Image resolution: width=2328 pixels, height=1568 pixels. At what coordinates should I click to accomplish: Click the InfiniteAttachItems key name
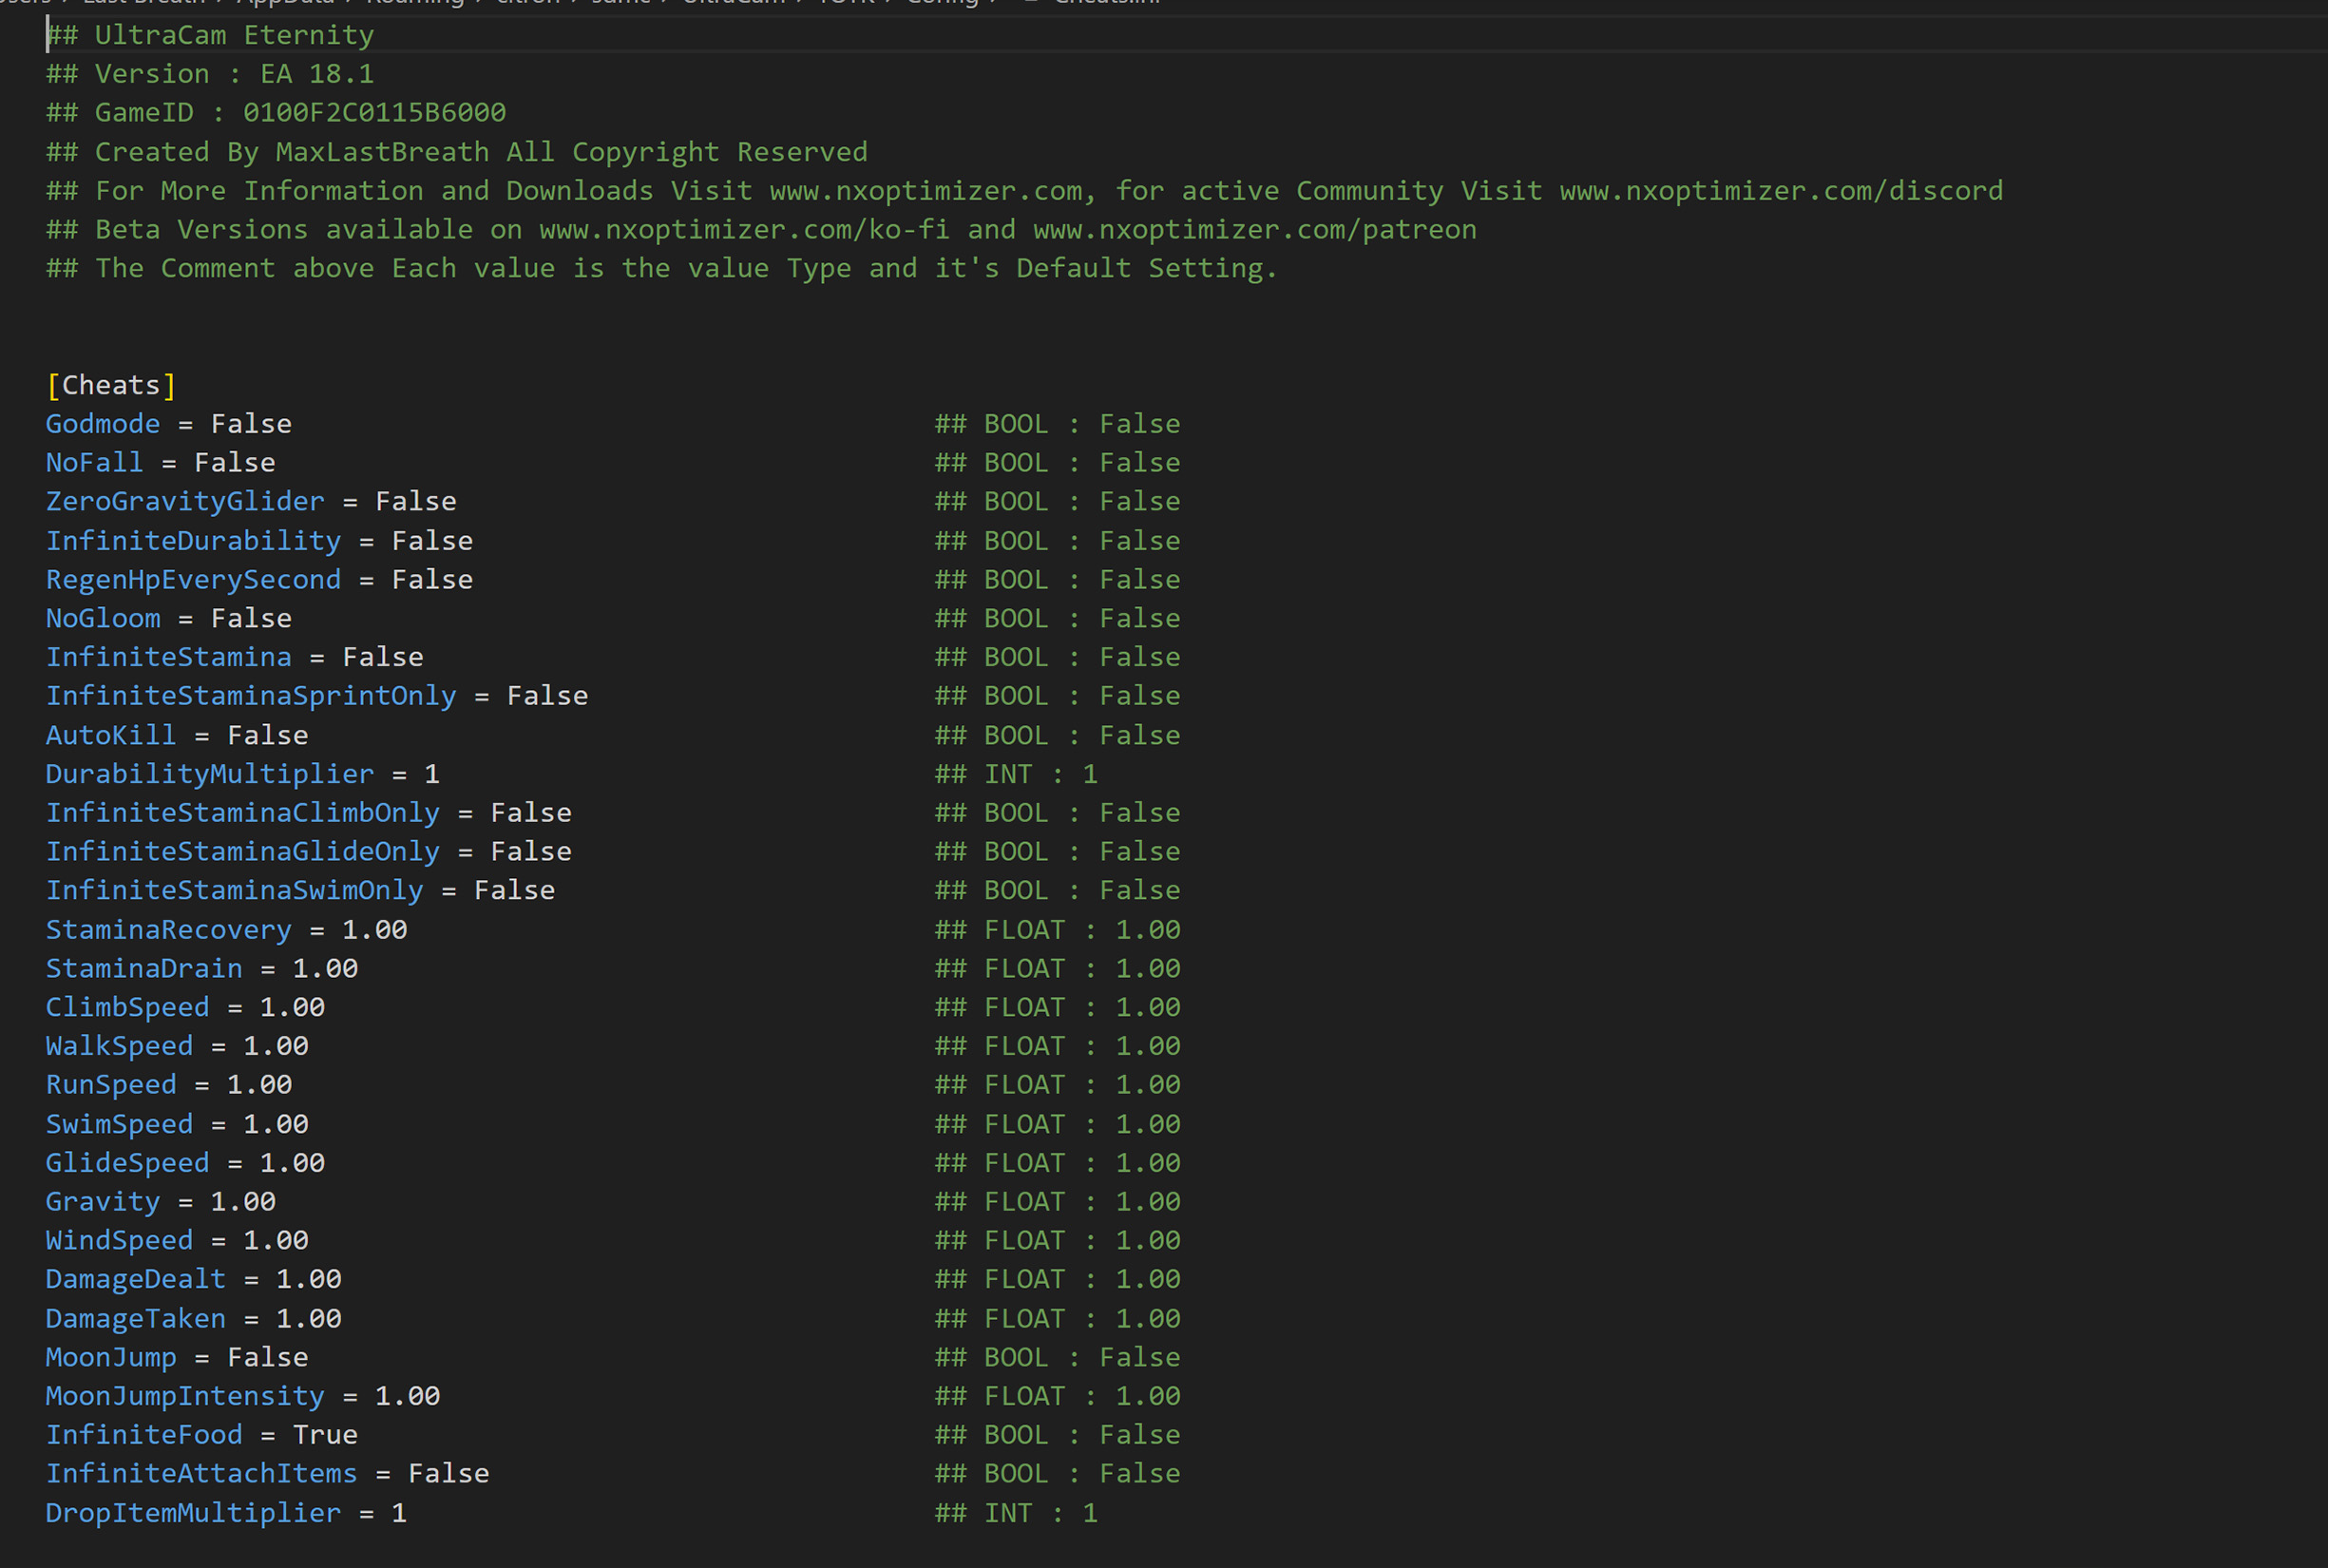pyautogui.click(x=202, y=1474)
